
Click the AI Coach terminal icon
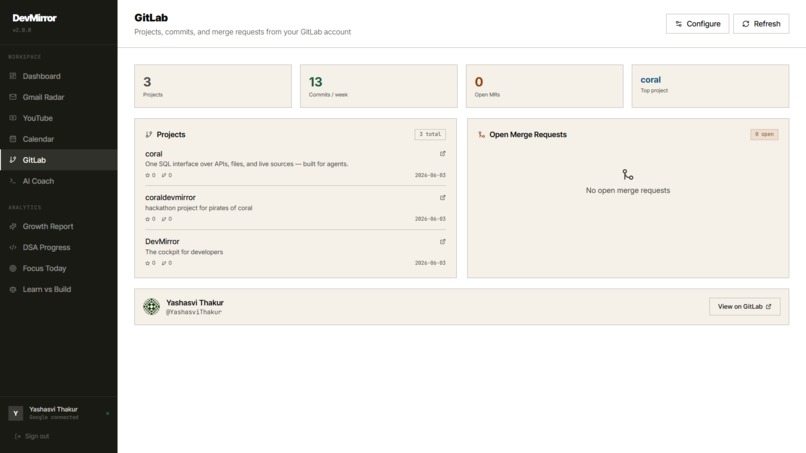click(13, 181)
